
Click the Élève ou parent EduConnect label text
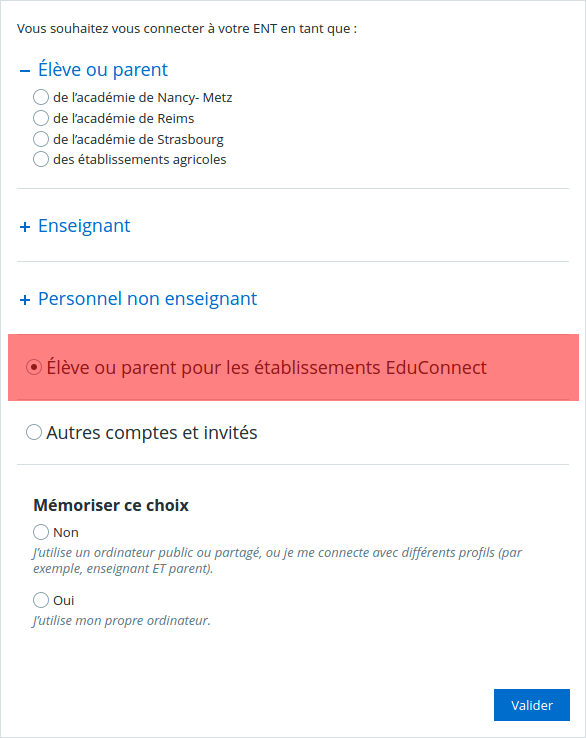266,368
